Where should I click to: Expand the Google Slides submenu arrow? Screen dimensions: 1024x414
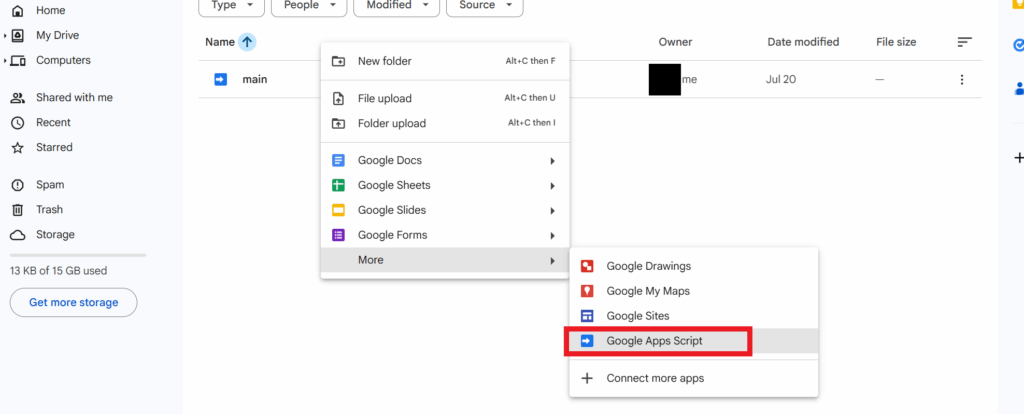[552, 211]
